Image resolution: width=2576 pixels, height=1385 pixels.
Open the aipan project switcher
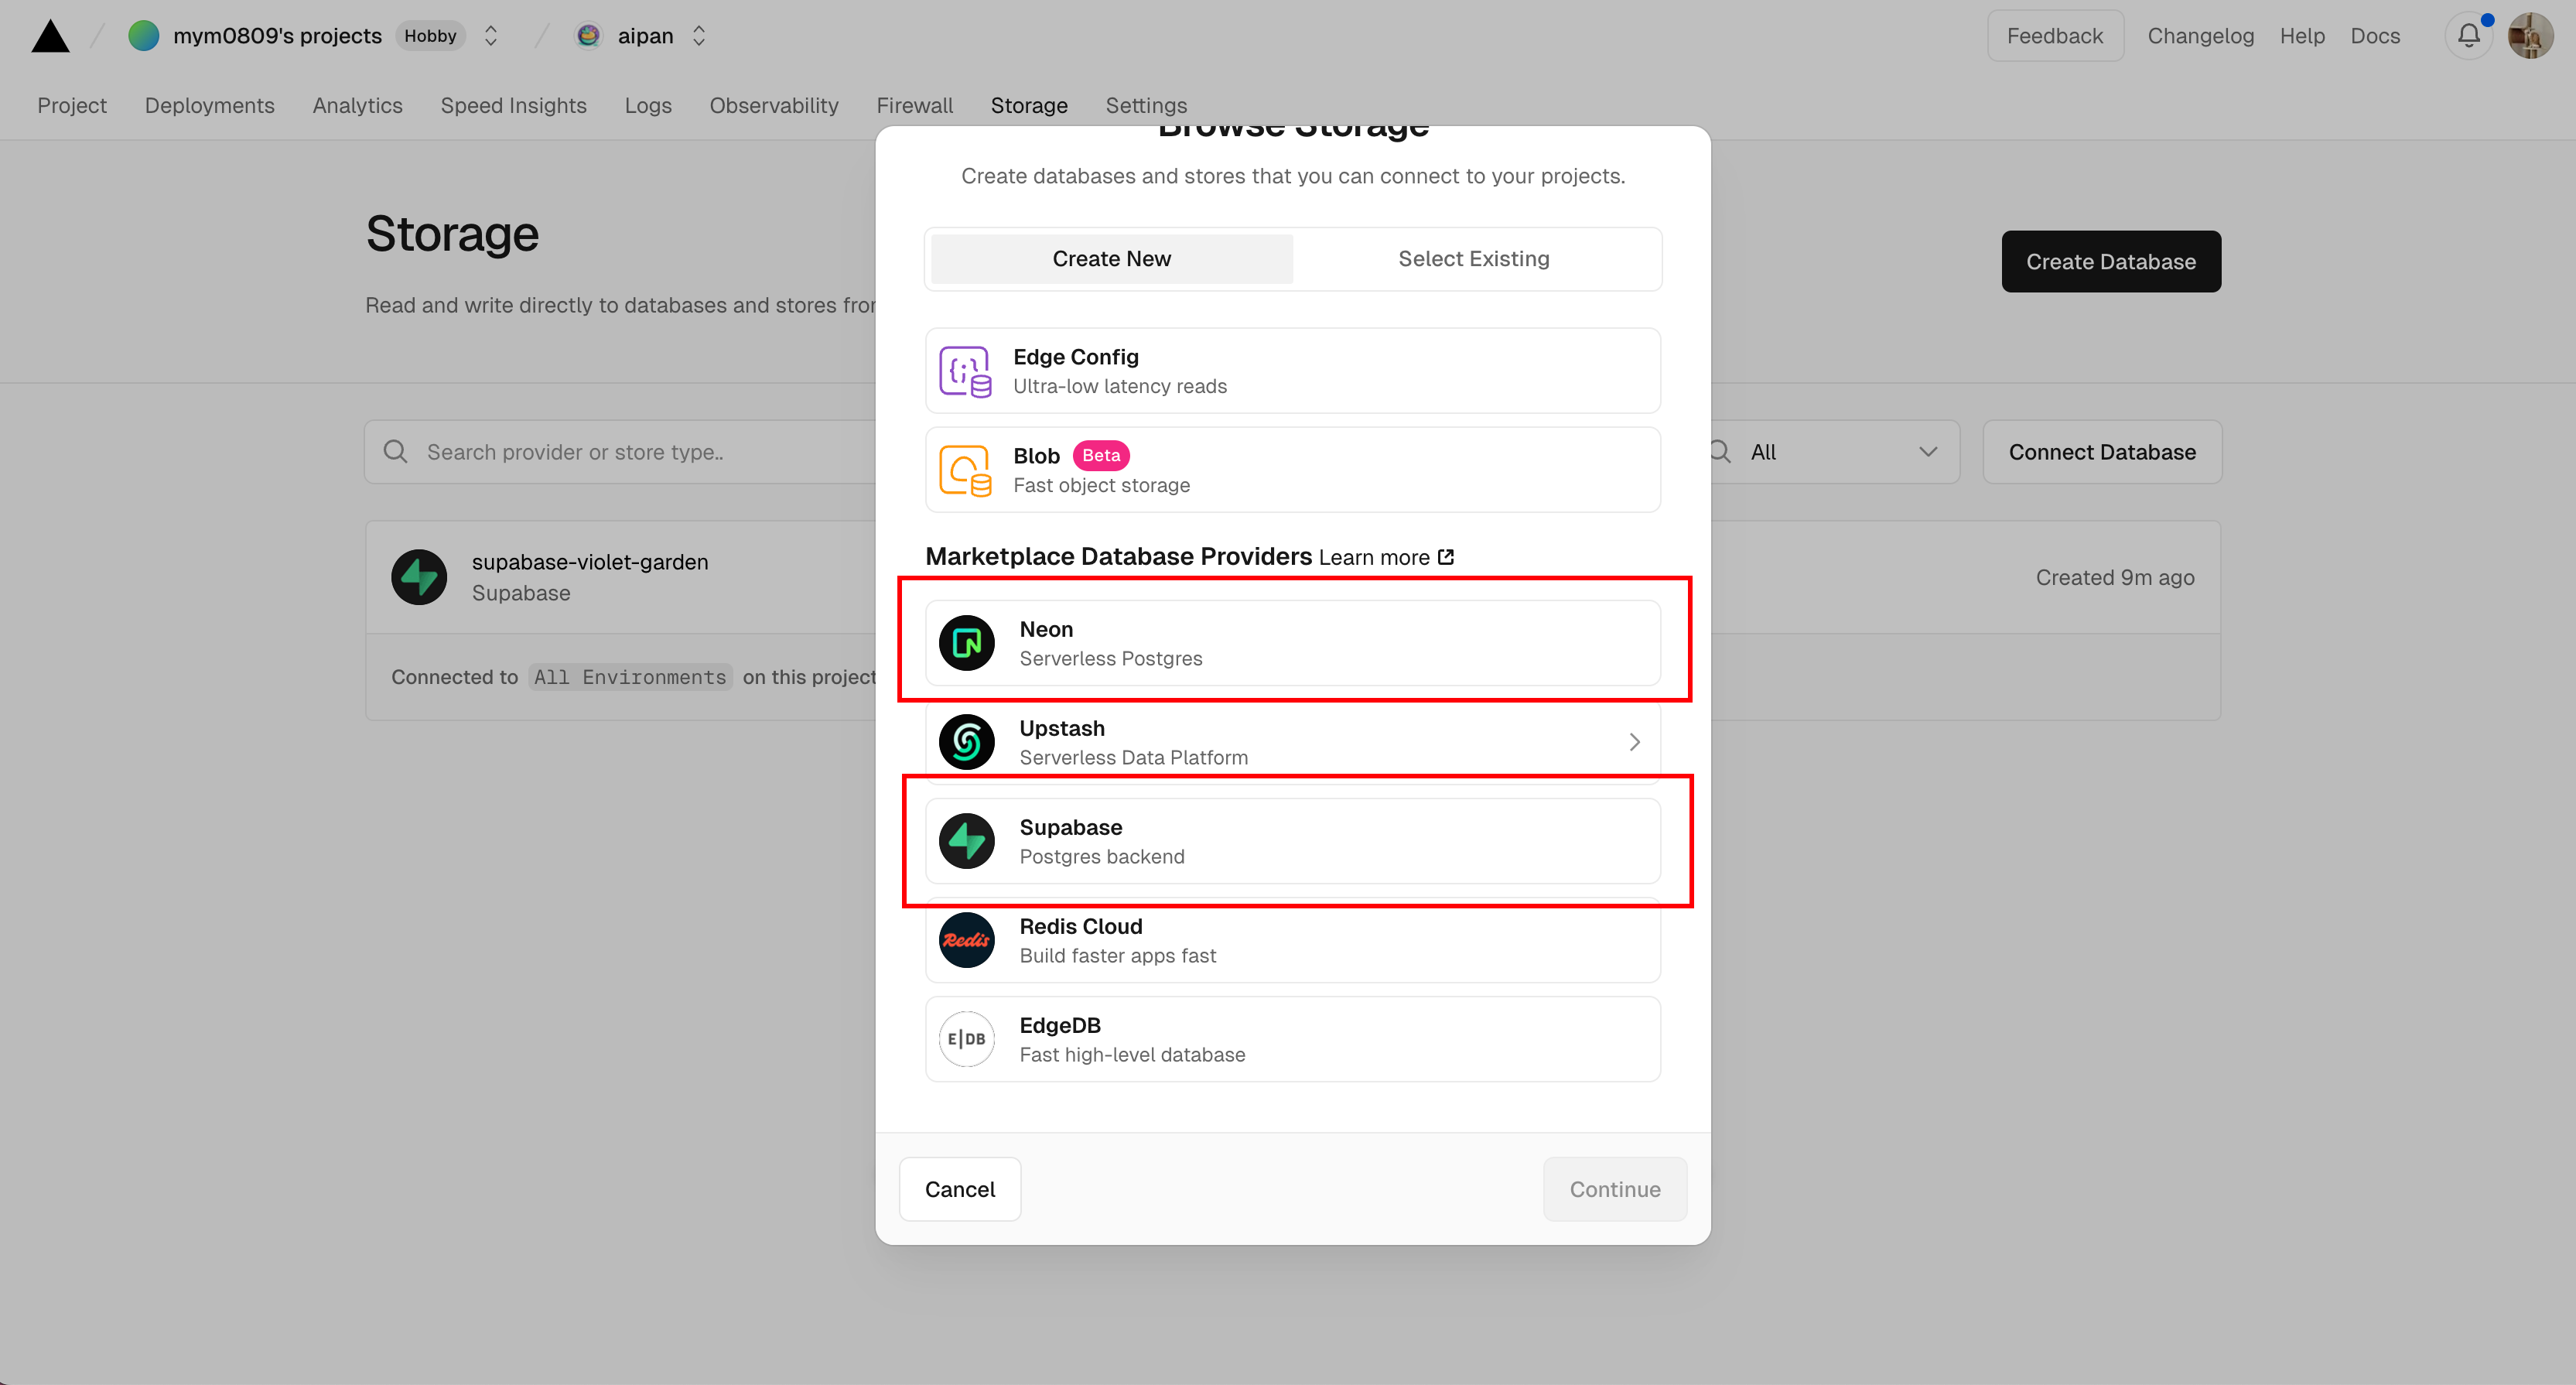point(699,36)
